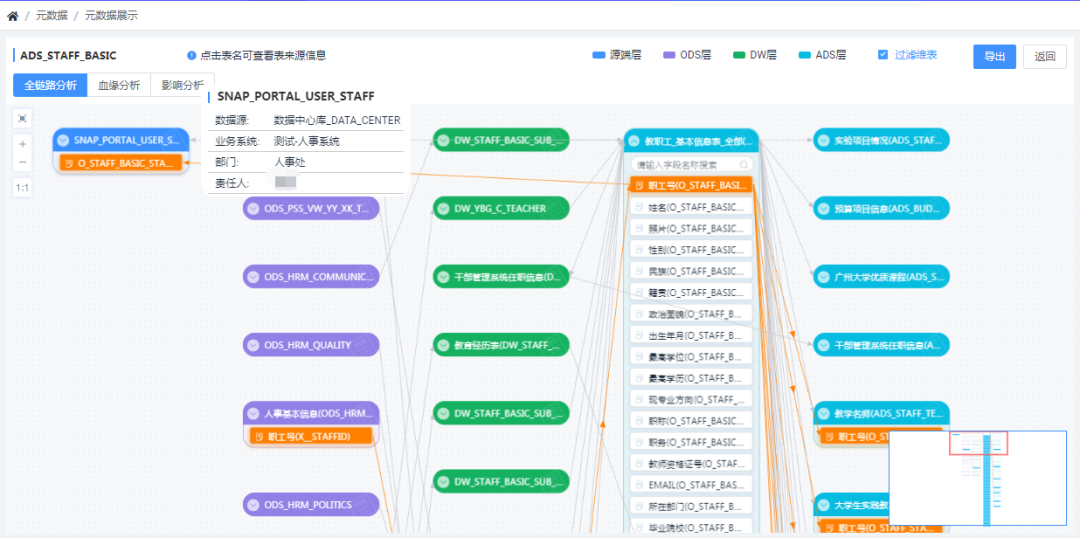
Task: Open the 教学名师(ADS_STAFF_TE table node
Action: coord(882,413)
